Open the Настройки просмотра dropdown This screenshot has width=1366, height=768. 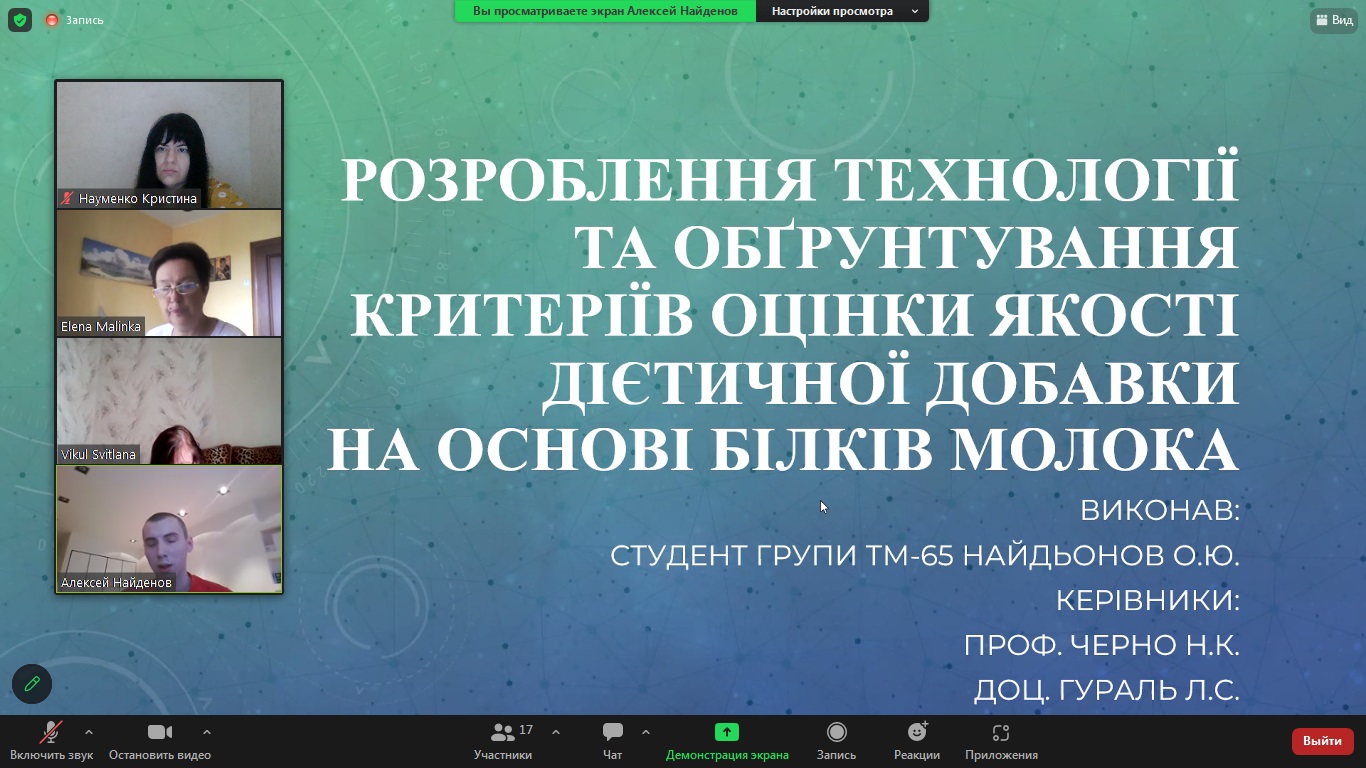tap(843, 11)
